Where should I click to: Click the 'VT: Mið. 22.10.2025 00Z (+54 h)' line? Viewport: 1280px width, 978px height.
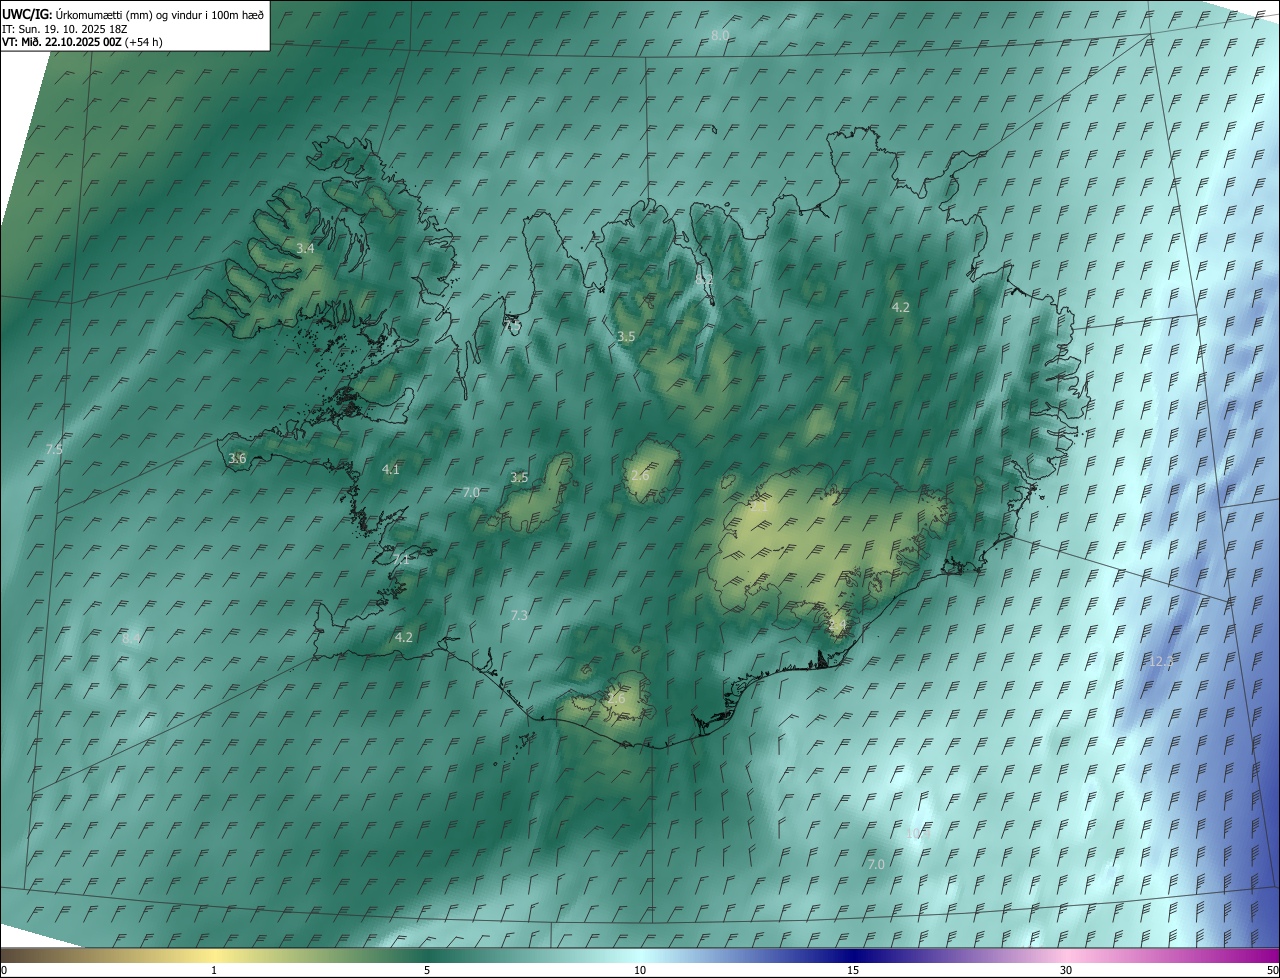pyautogui.click(x=82, y=42)
